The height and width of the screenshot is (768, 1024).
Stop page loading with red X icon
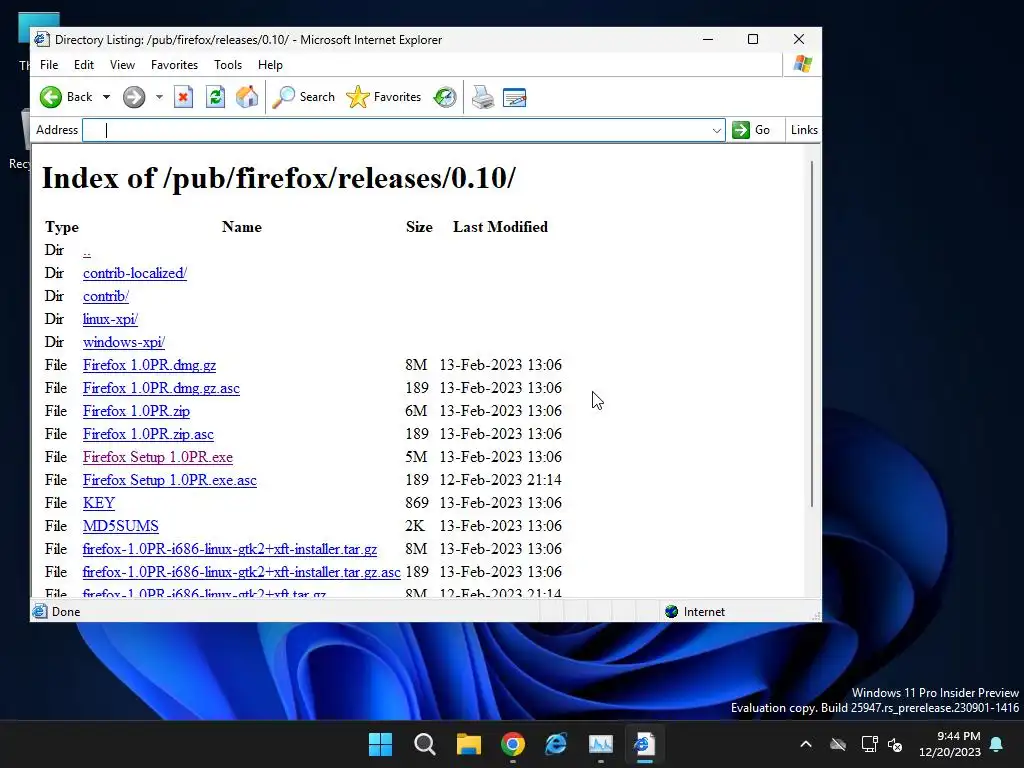coord(184,97)
